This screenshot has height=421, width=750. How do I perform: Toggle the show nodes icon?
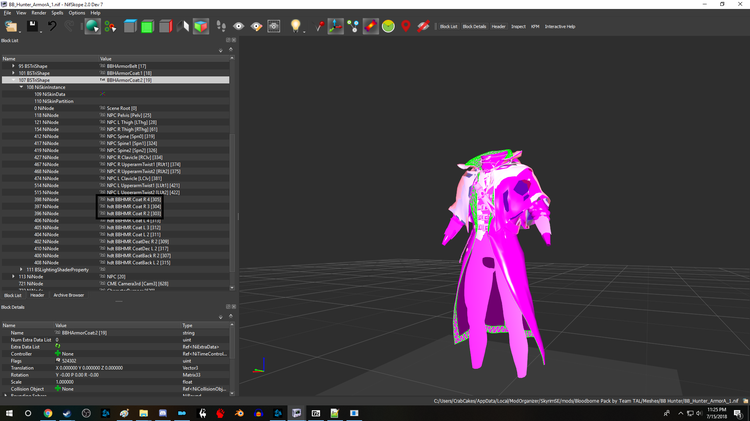tap(353, 26)
